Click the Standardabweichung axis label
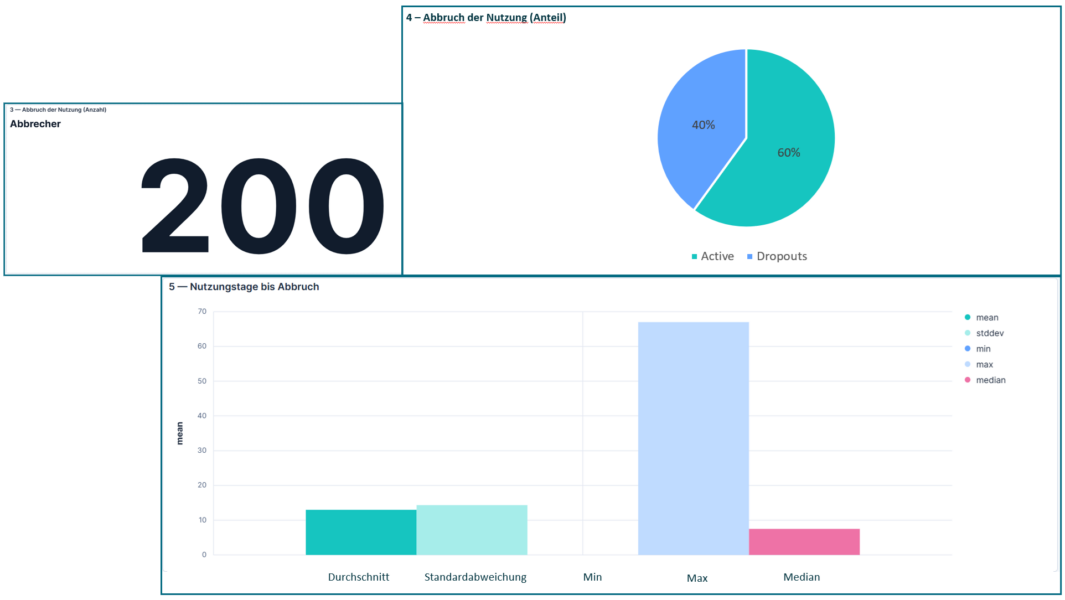Viewport: 1065px width, 600px height. (475, 577)
